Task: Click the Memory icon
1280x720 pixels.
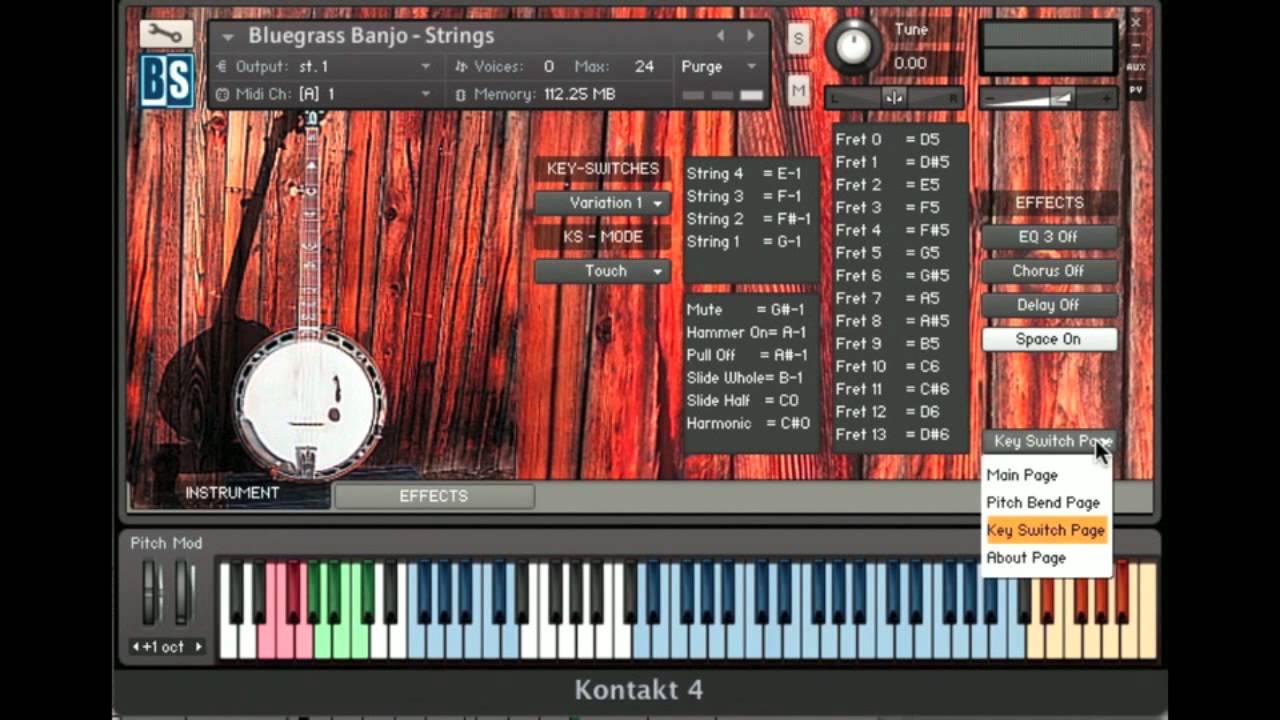Action: tap(460, 94)
